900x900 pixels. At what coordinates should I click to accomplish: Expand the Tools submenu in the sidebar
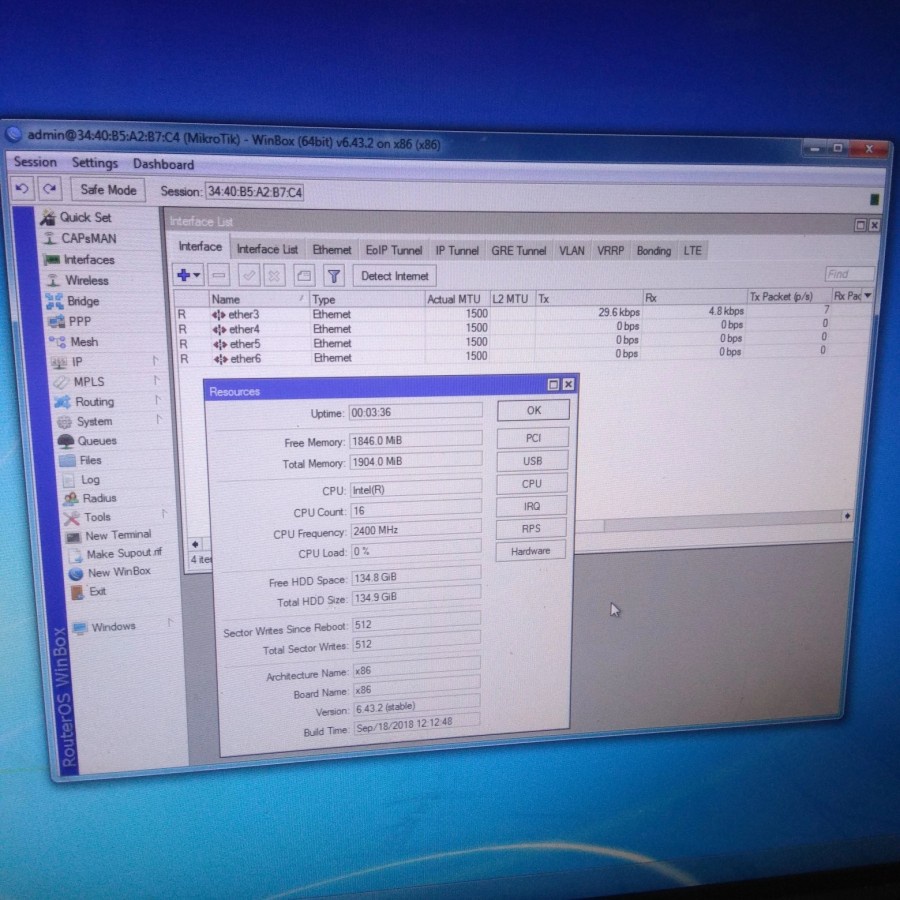click(x=97, y=517)
